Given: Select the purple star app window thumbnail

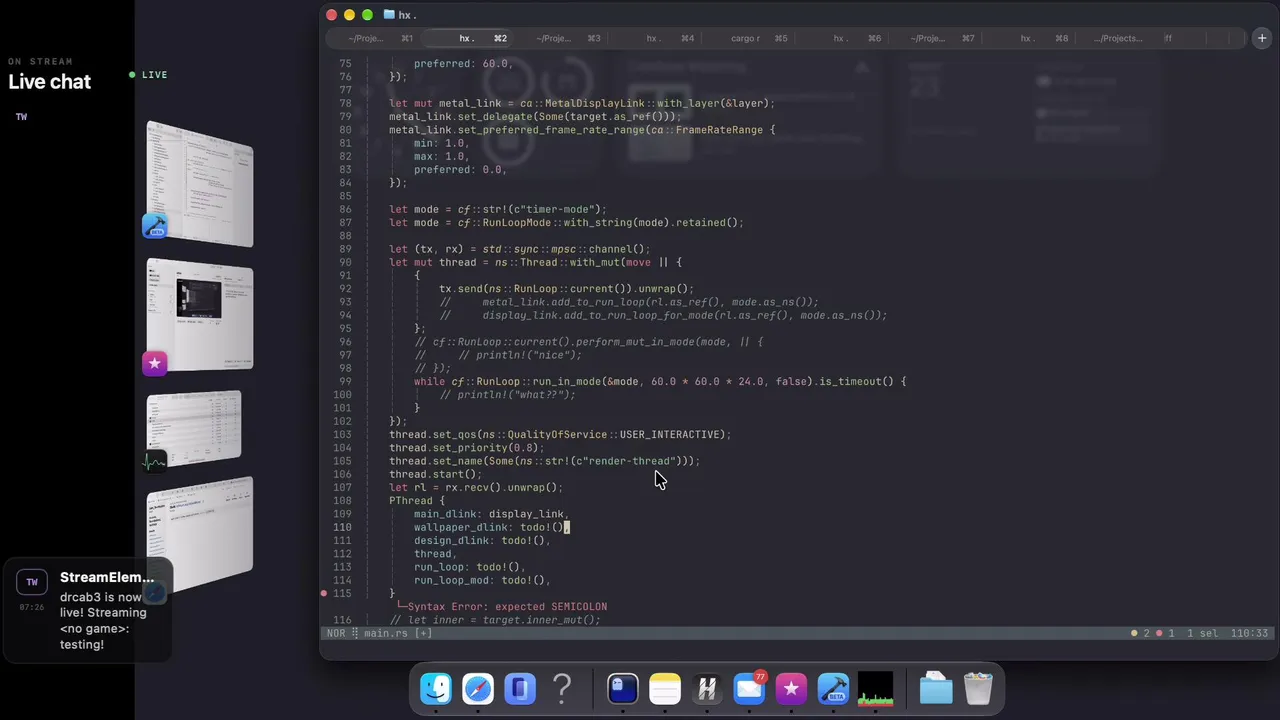Looking at the screenshot, I should pos(200,315).
